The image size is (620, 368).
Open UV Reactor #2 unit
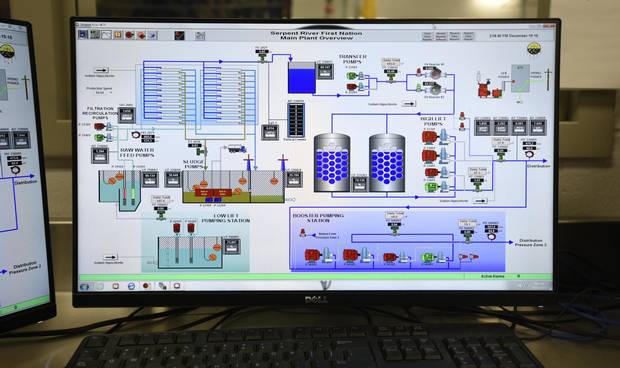coord(435,89)
